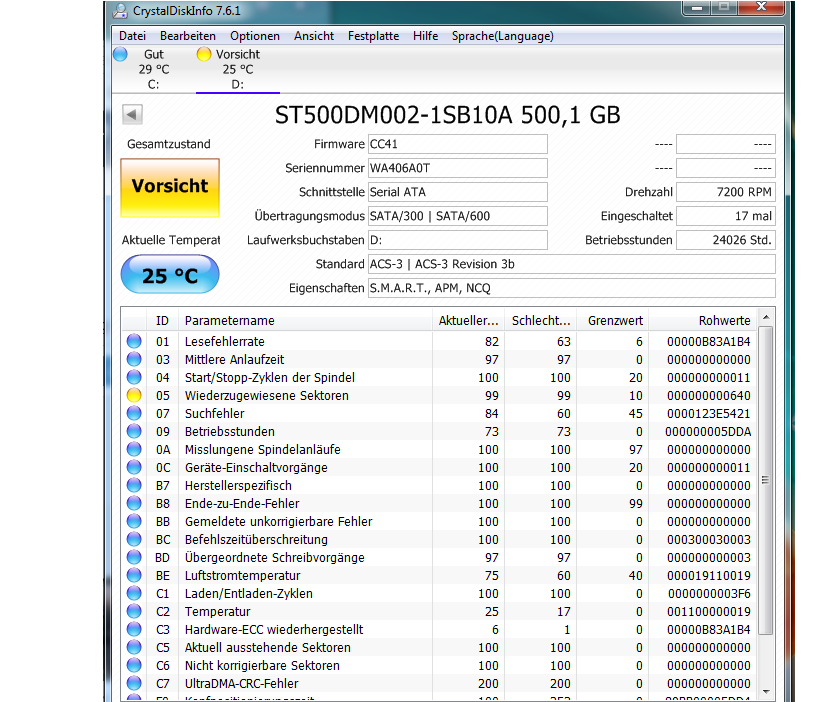Screen dimensions: 819x702
Task: Click the Eingeschaltet value 17 mal
Action: point(726,216)
